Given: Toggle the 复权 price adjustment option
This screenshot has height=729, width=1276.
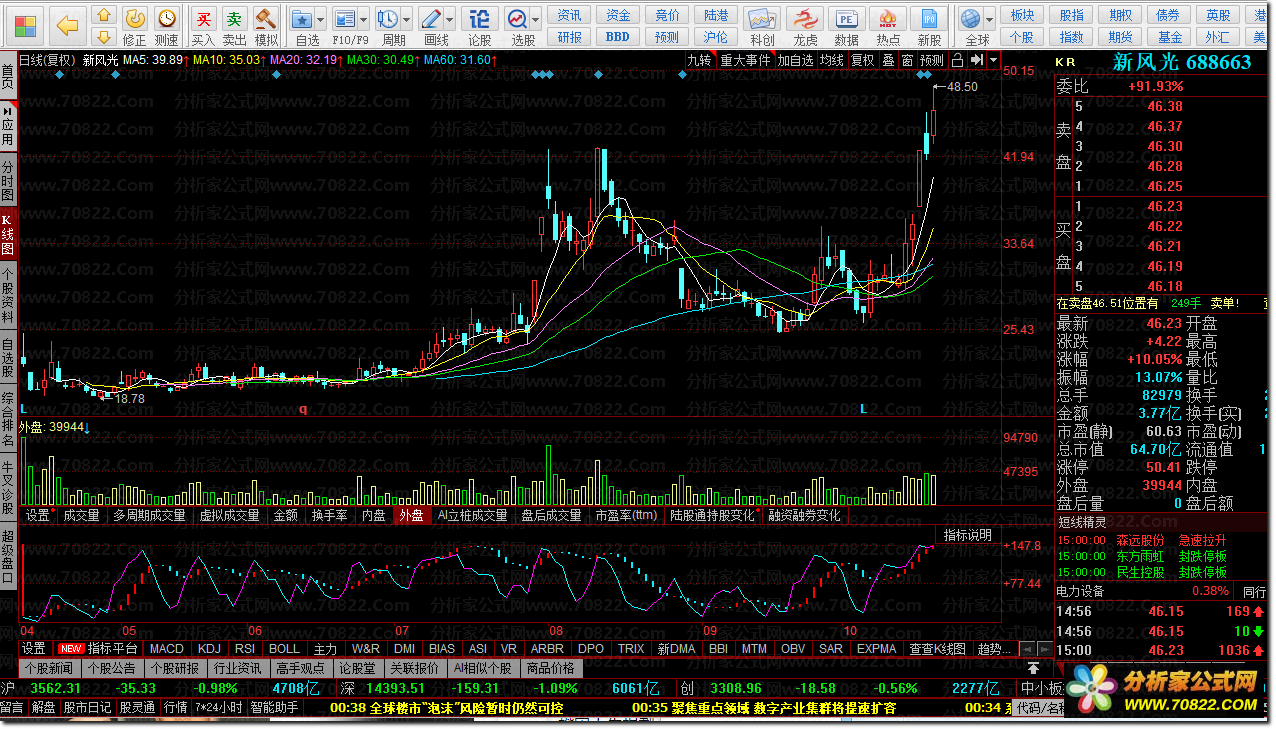Looking at the screenshot, I should coord(862,60).
